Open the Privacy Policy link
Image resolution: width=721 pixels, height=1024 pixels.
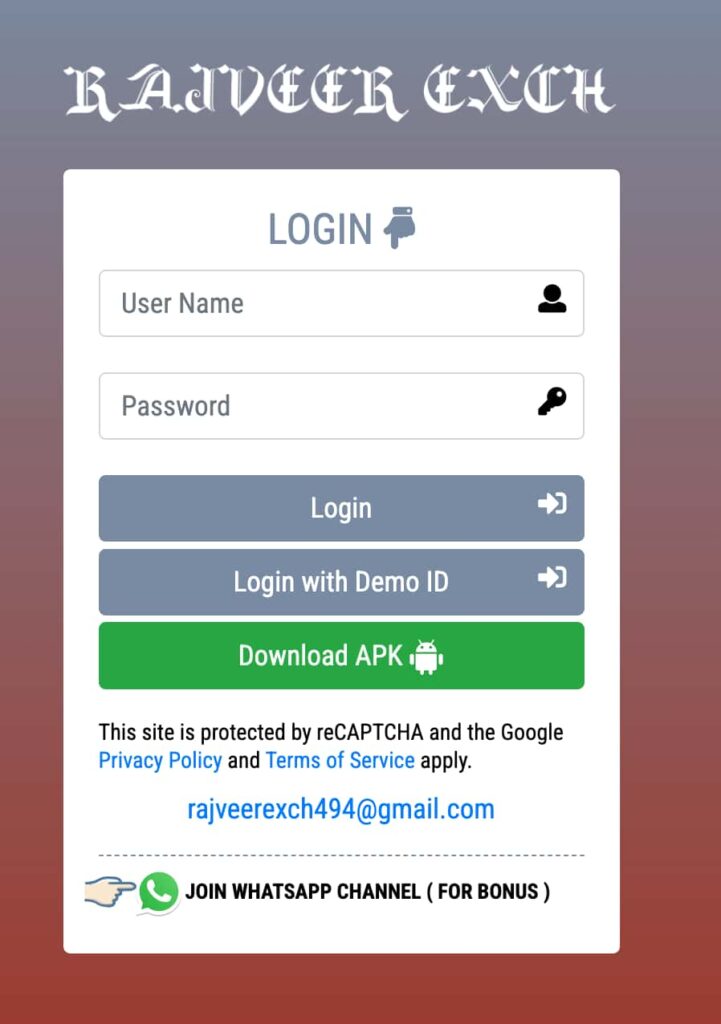(x=160, y=760)
